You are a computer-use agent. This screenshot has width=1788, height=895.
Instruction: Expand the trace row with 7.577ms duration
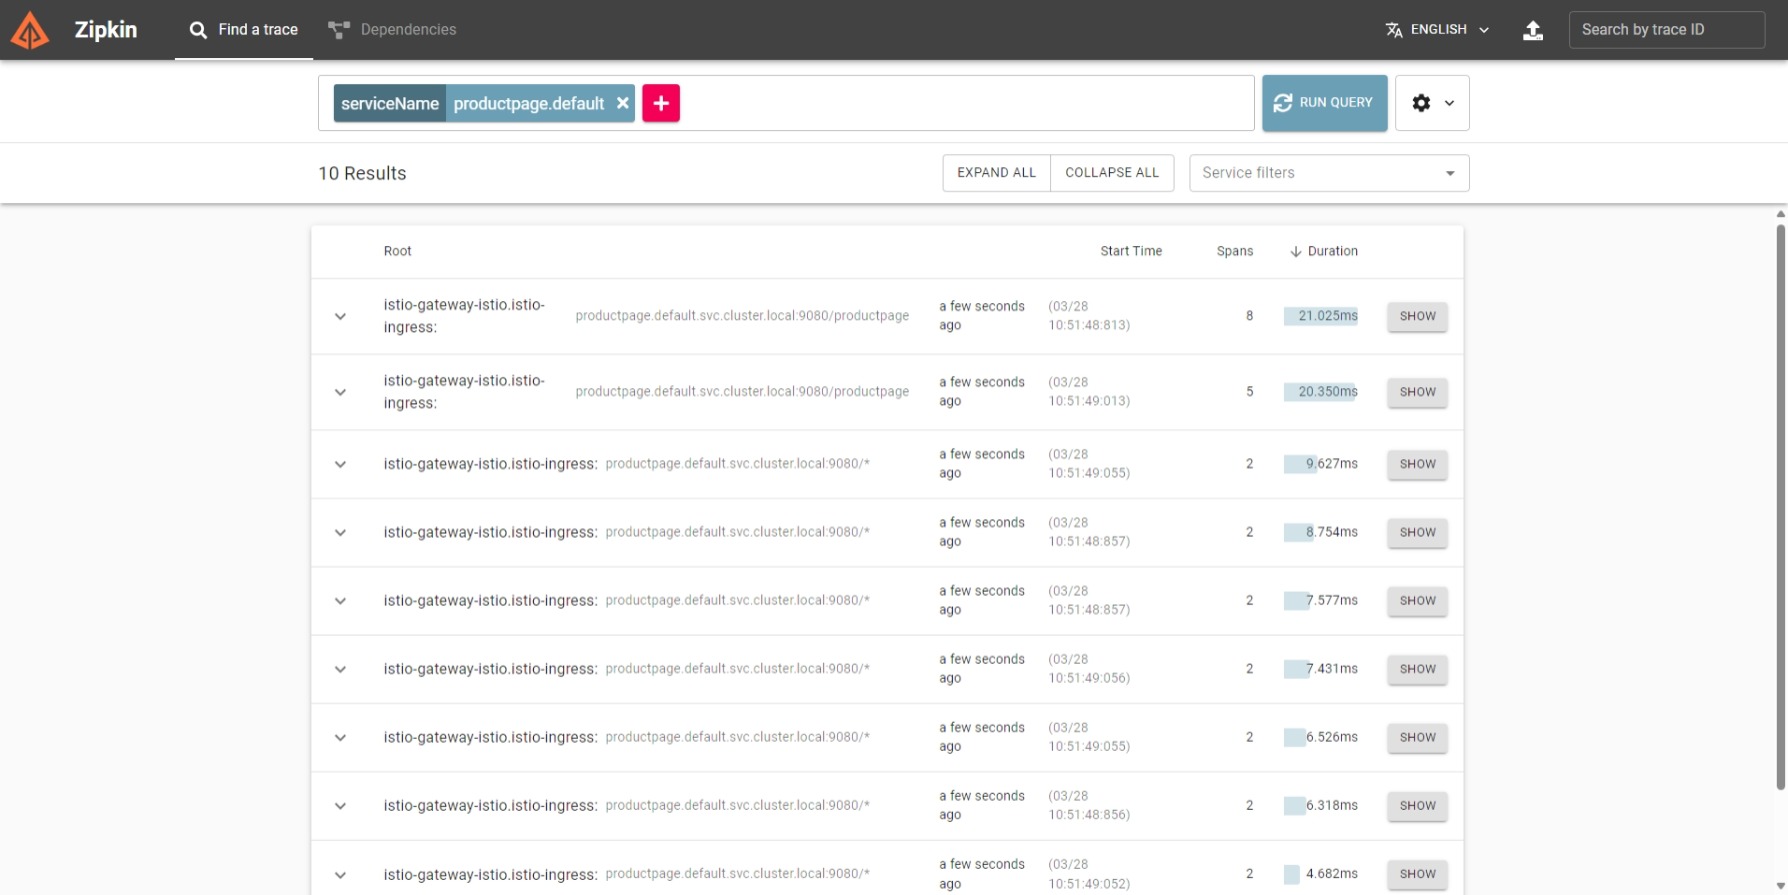[x=340, y=601]
